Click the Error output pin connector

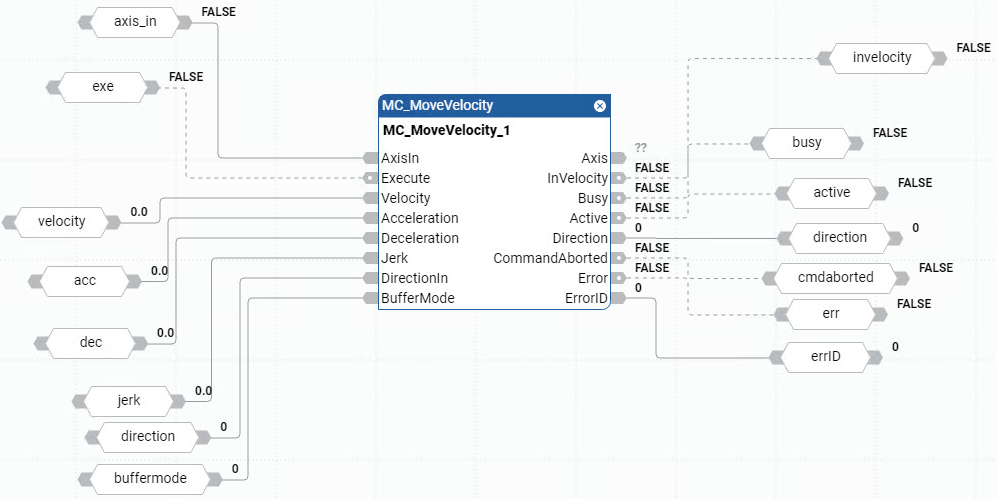click(x=619, y=278)
